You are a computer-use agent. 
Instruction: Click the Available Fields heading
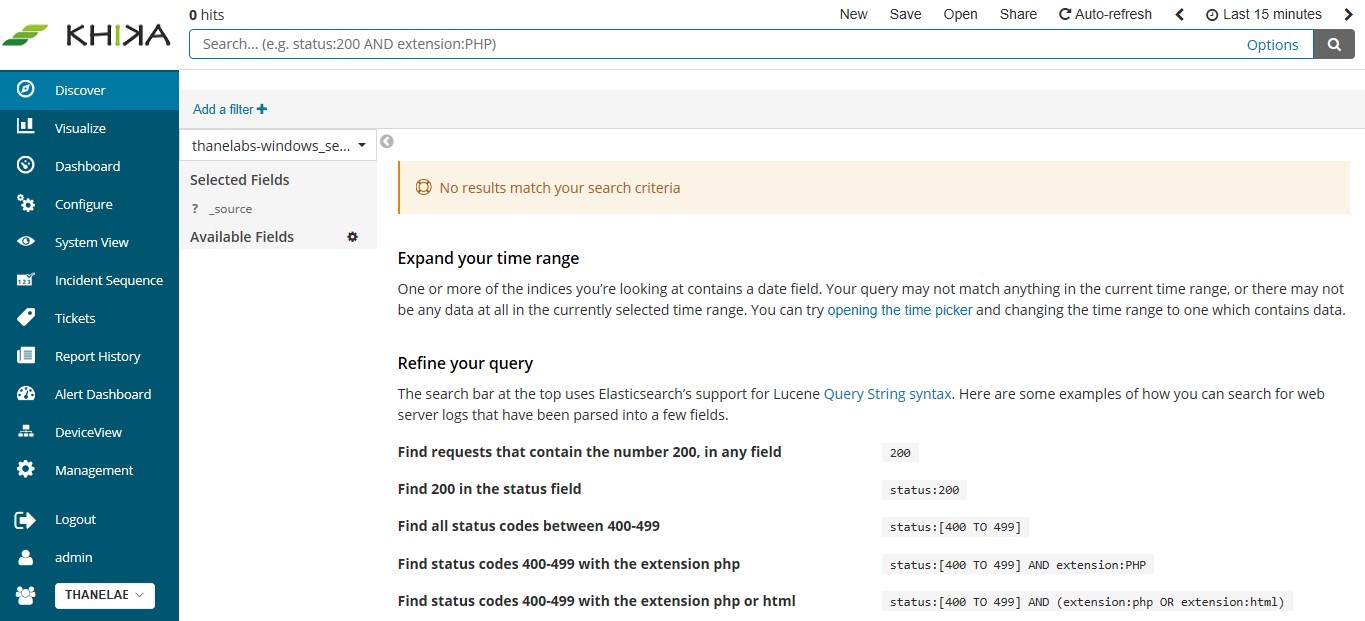point(242,237)
